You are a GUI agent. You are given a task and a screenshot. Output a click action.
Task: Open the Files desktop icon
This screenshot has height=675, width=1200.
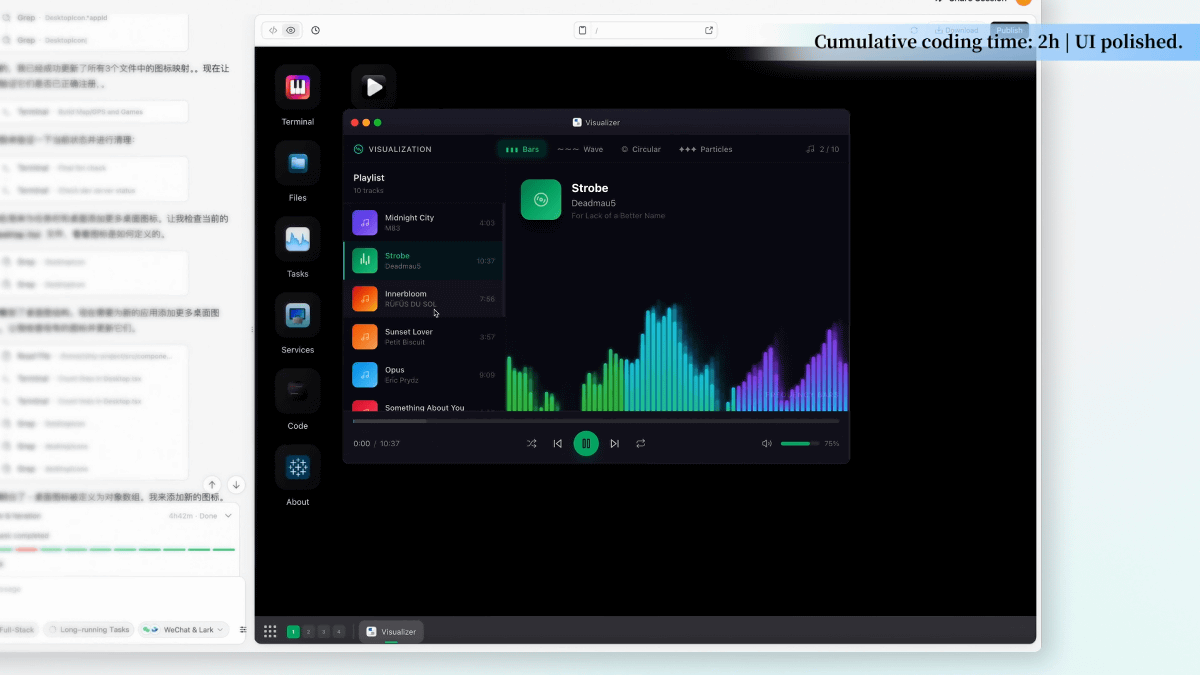pyautogui.click(x=297, y=163)
